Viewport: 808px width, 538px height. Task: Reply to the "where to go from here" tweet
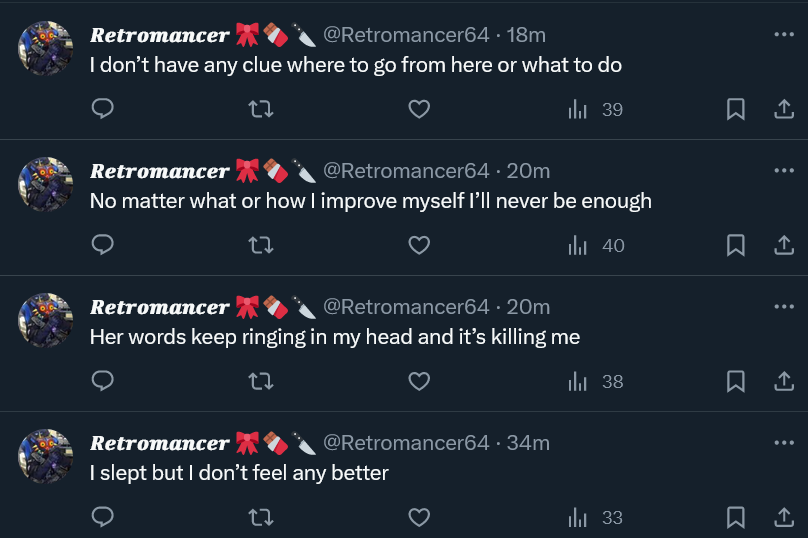pos(102,109)
